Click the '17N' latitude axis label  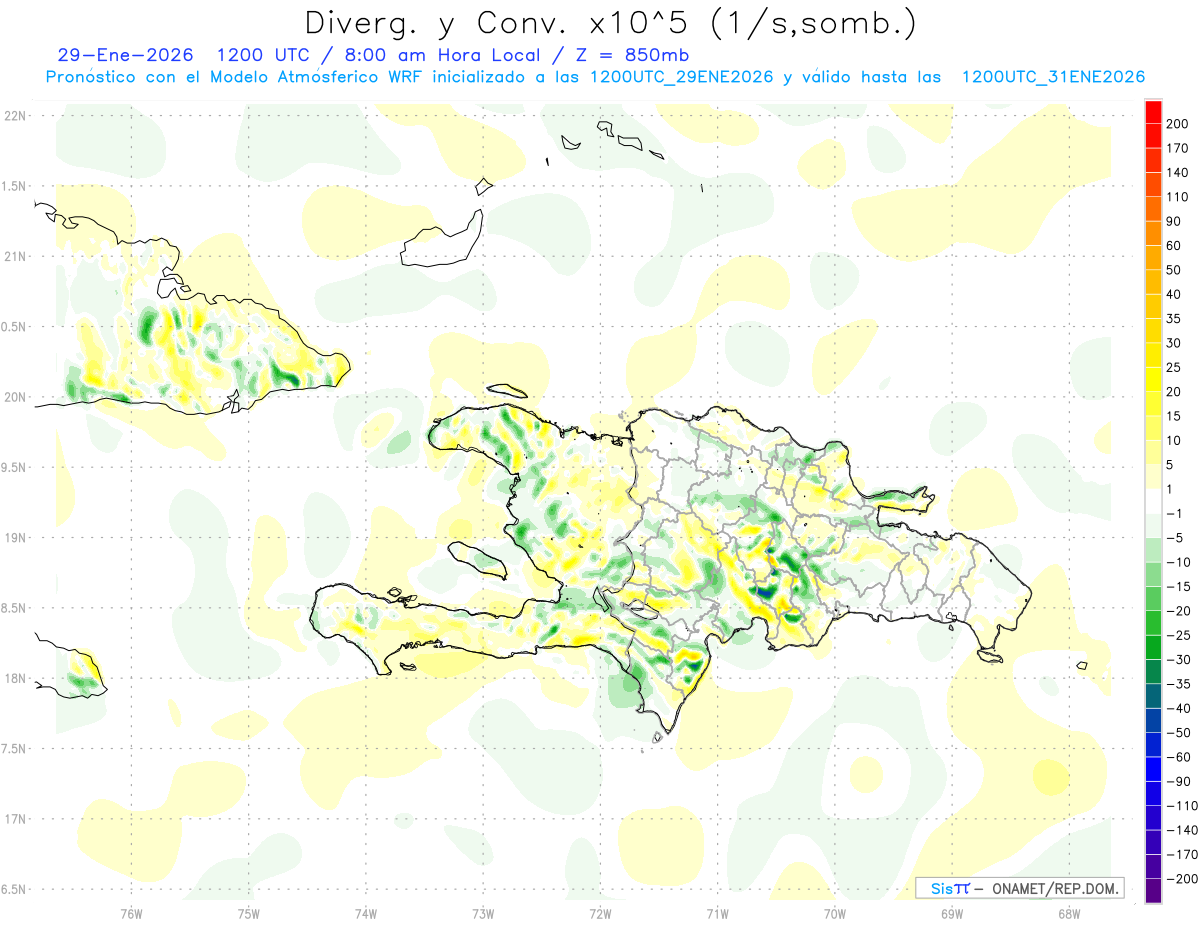click(15, 819)
